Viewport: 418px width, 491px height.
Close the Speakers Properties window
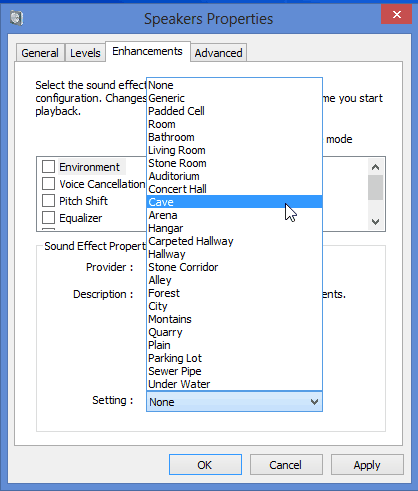tap(396, 14)
